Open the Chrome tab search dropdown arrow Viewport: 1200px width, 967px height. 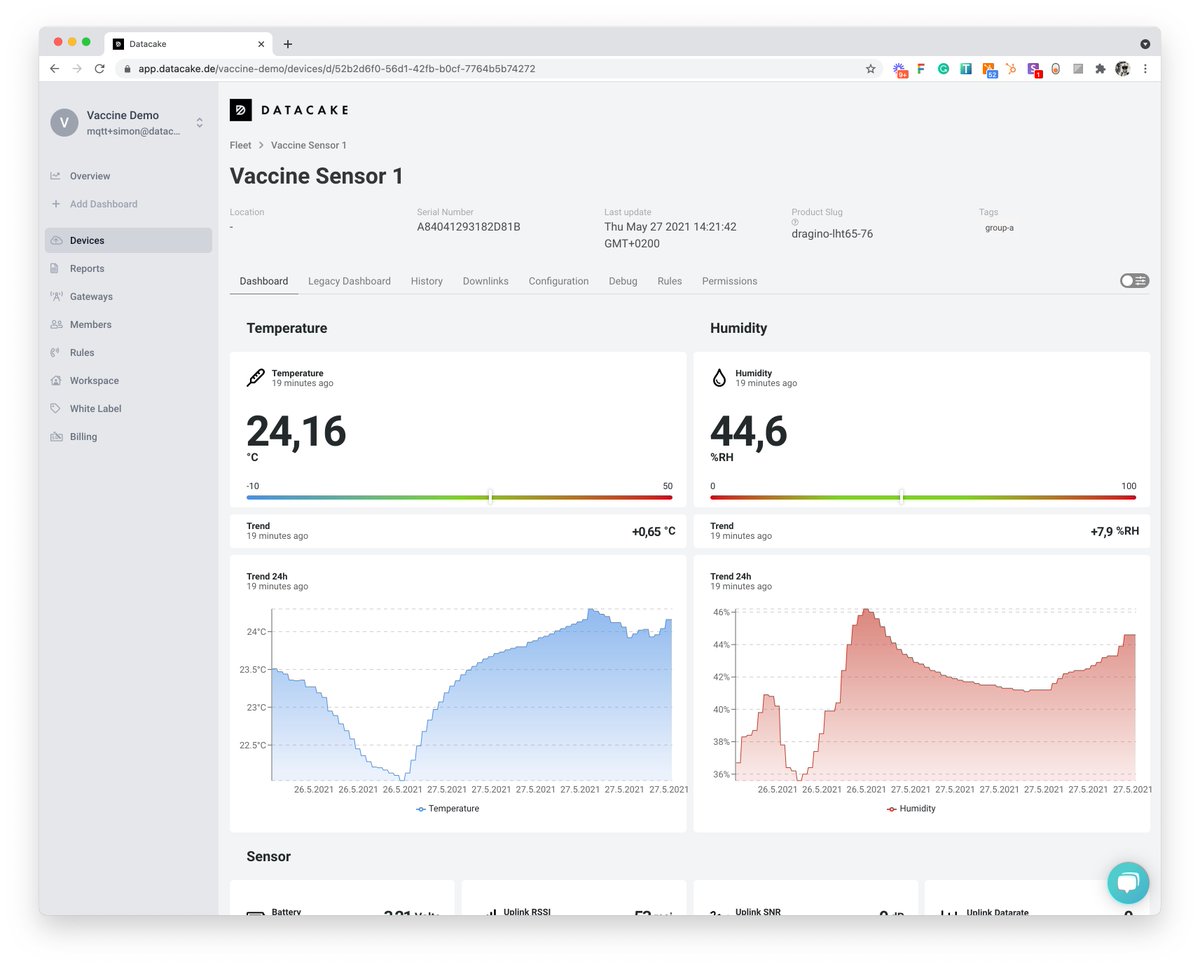point(1145,44)
